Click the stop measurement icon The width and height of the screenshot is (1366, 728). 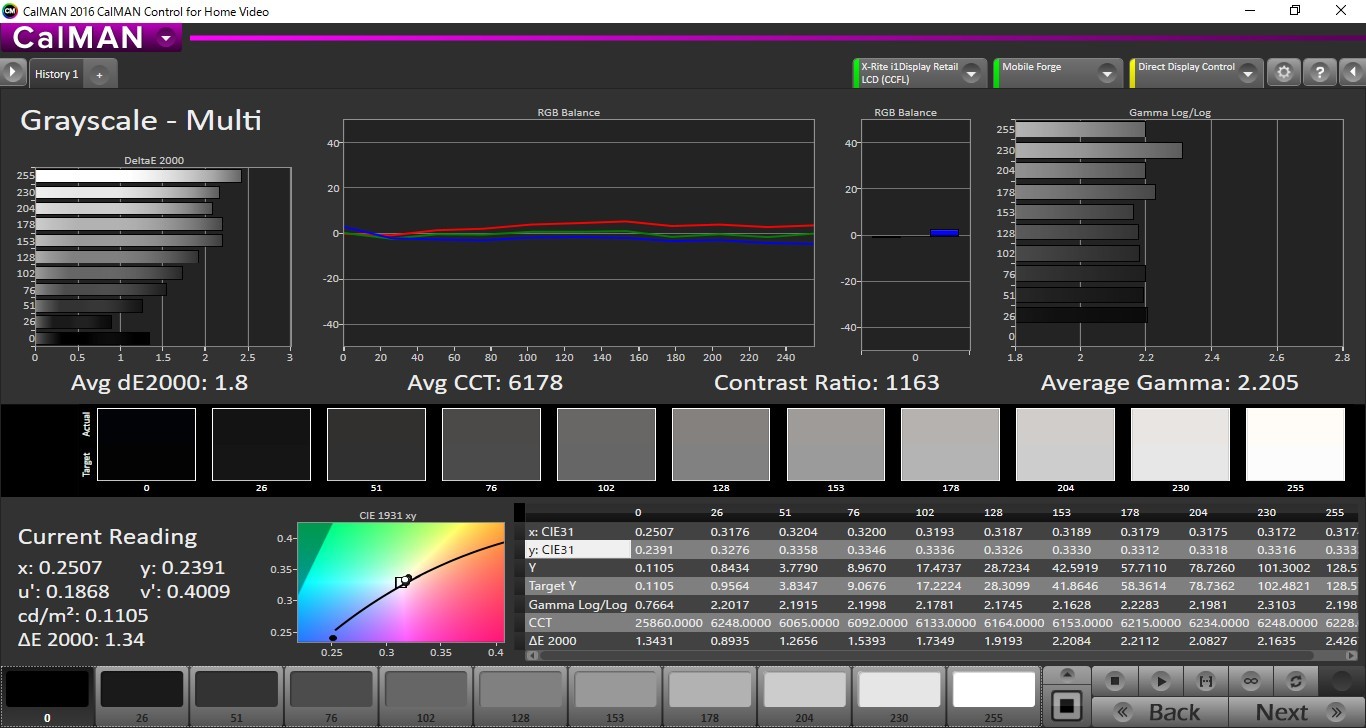1116,680
